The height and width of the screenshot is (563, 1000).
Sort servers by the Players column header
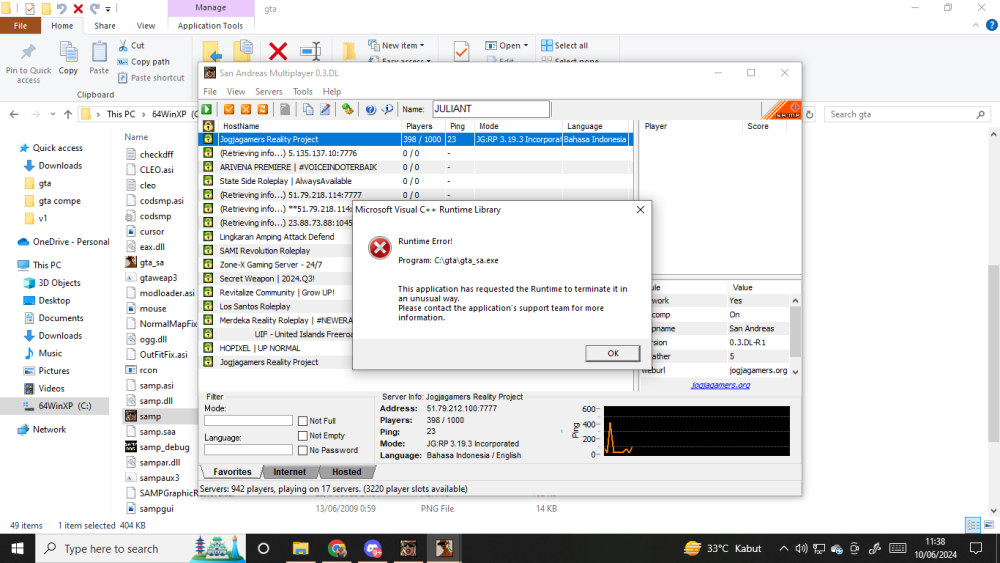click(x=420, y=126)
